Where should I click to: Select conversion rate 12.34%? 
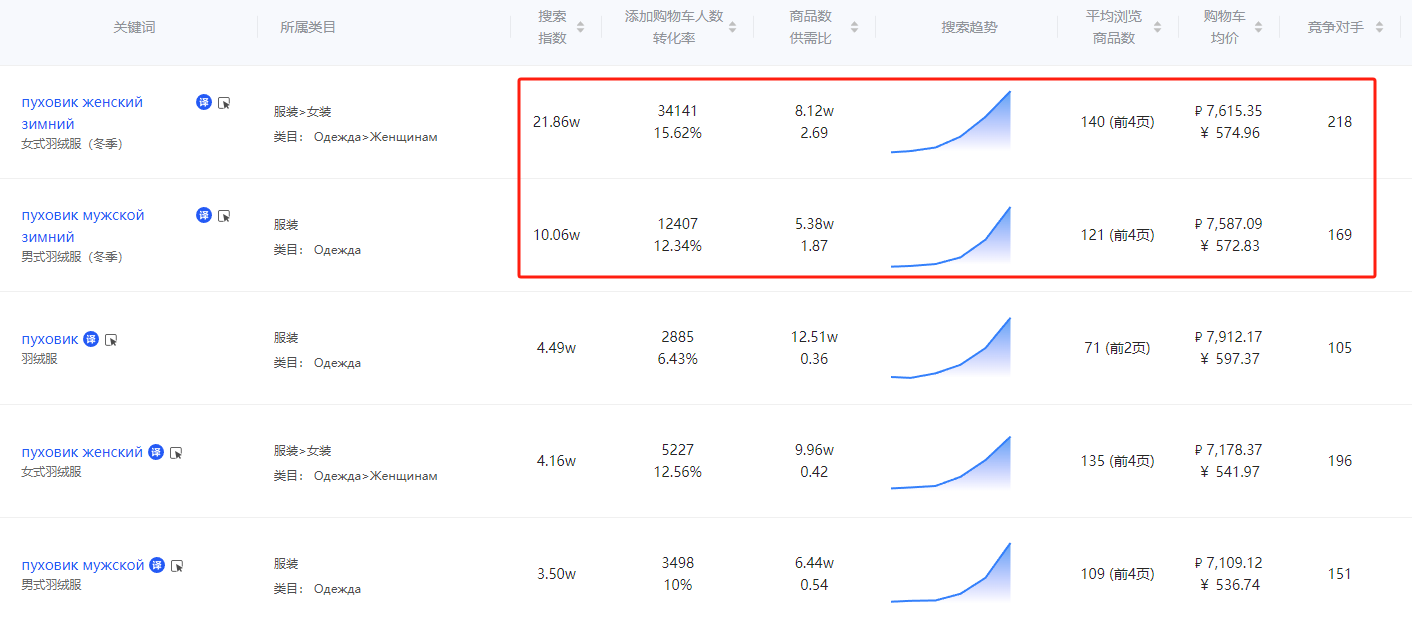(x=678, y=246)
